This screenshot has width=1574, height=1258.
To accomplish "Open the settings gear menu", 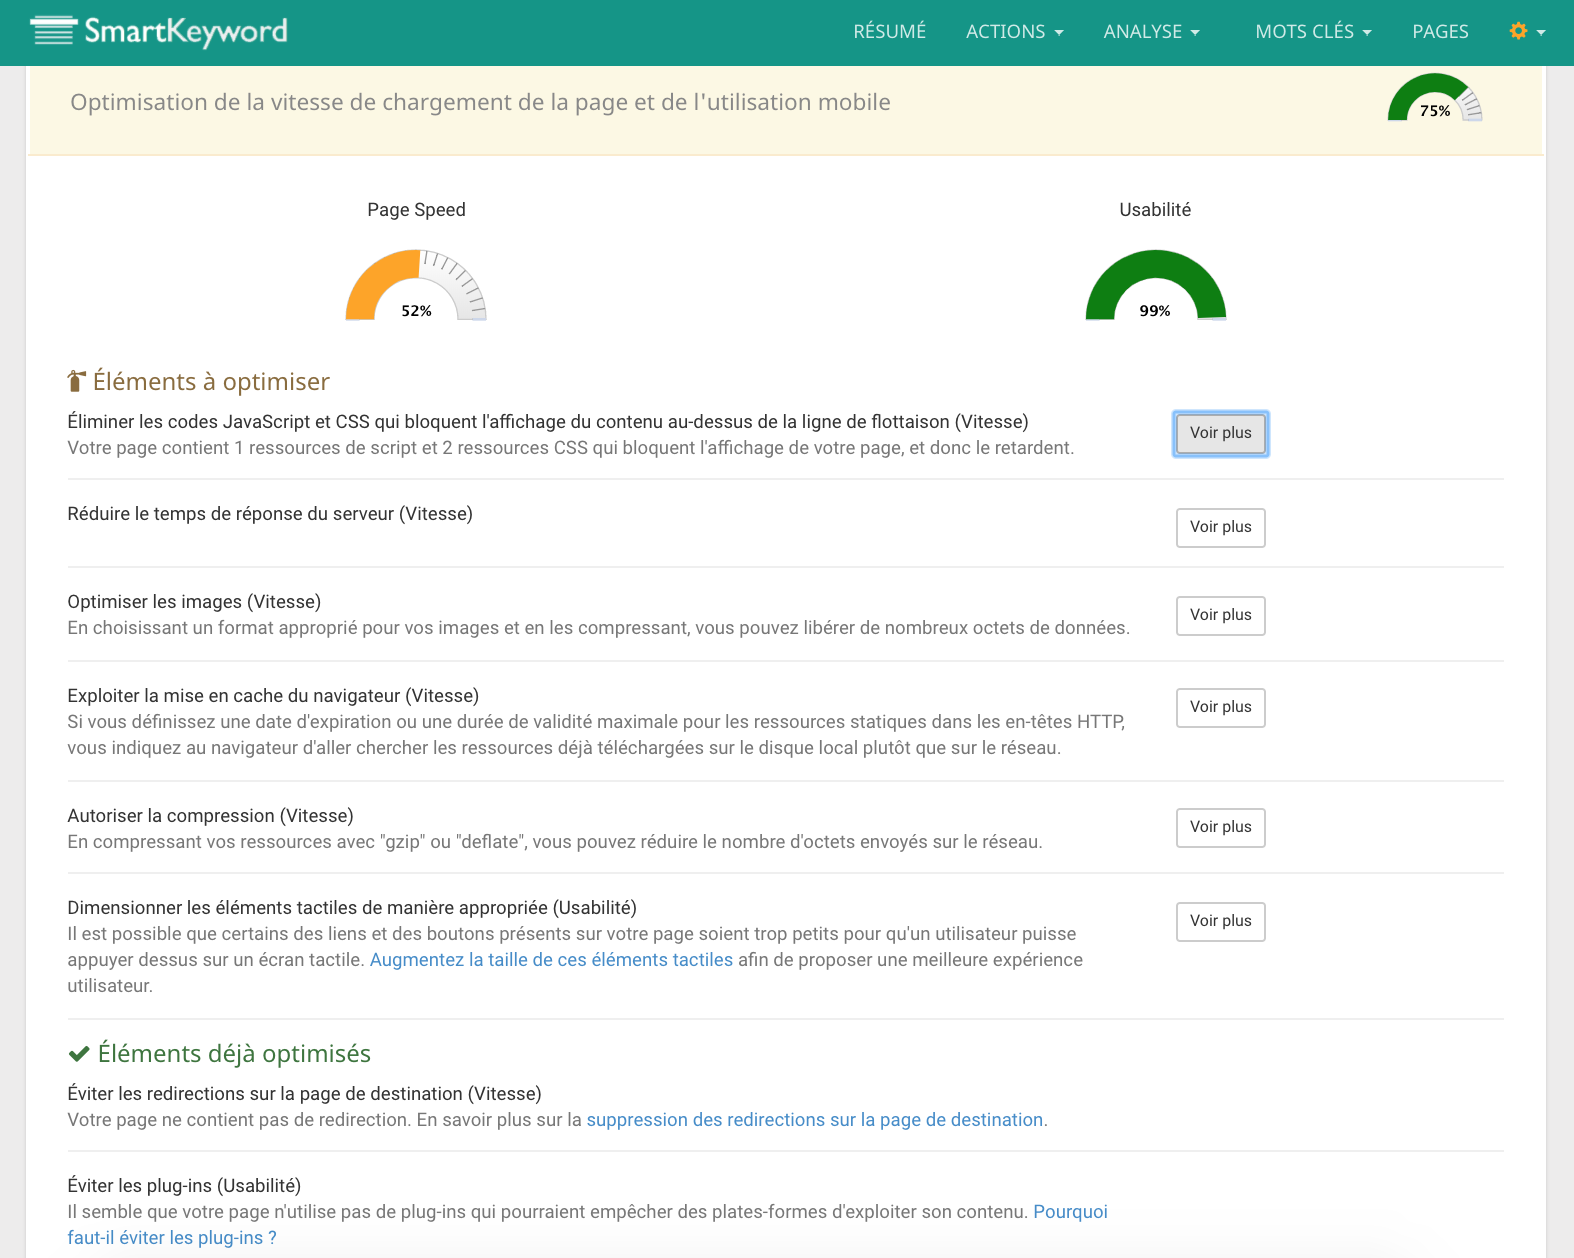I will (x=1527, y=31).
